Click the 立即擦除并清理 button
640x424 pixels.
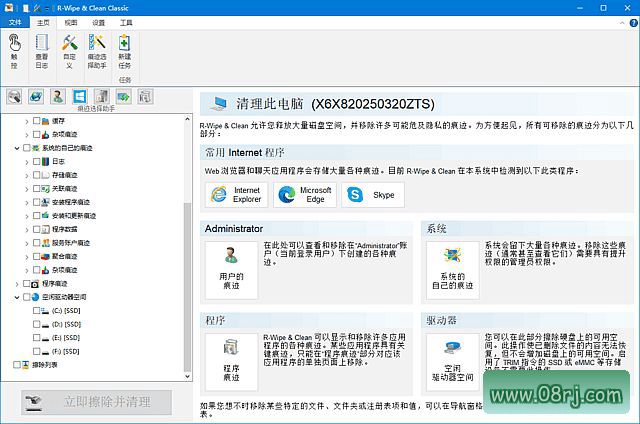96,402
